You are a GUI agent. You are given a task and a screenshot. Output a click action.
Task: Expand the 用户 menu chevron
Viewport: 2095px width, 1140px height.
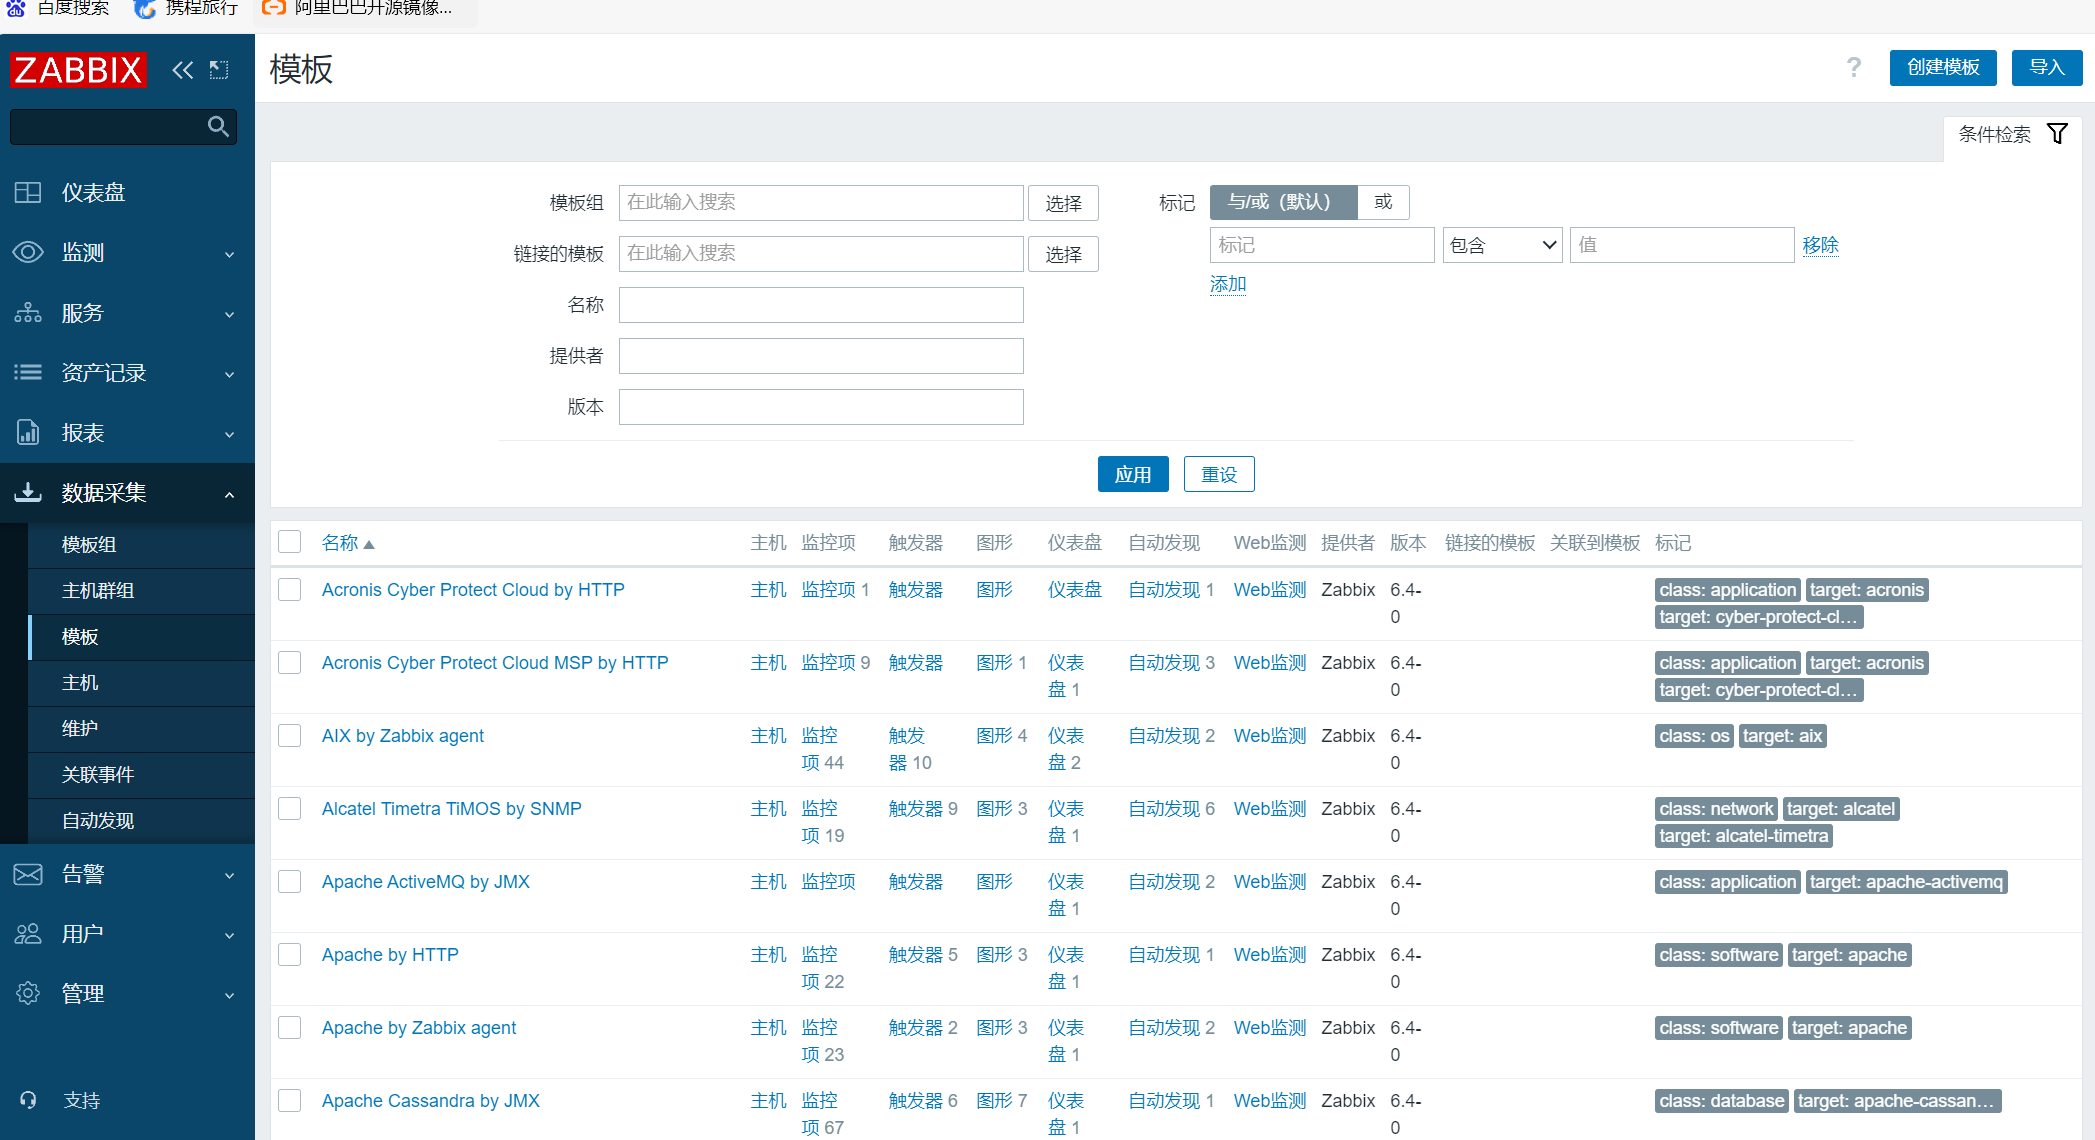[x=230, y=936]
